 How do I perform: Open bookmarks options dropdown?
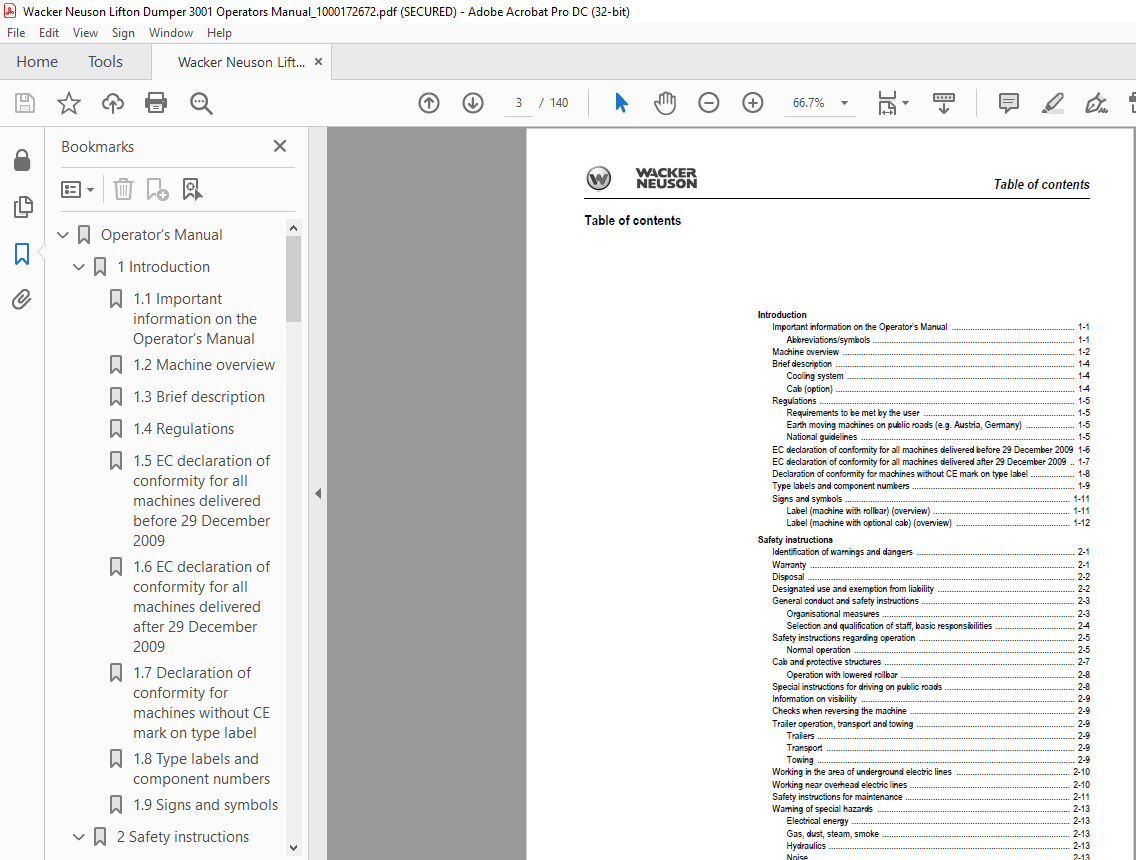click(x=77, y=190)
